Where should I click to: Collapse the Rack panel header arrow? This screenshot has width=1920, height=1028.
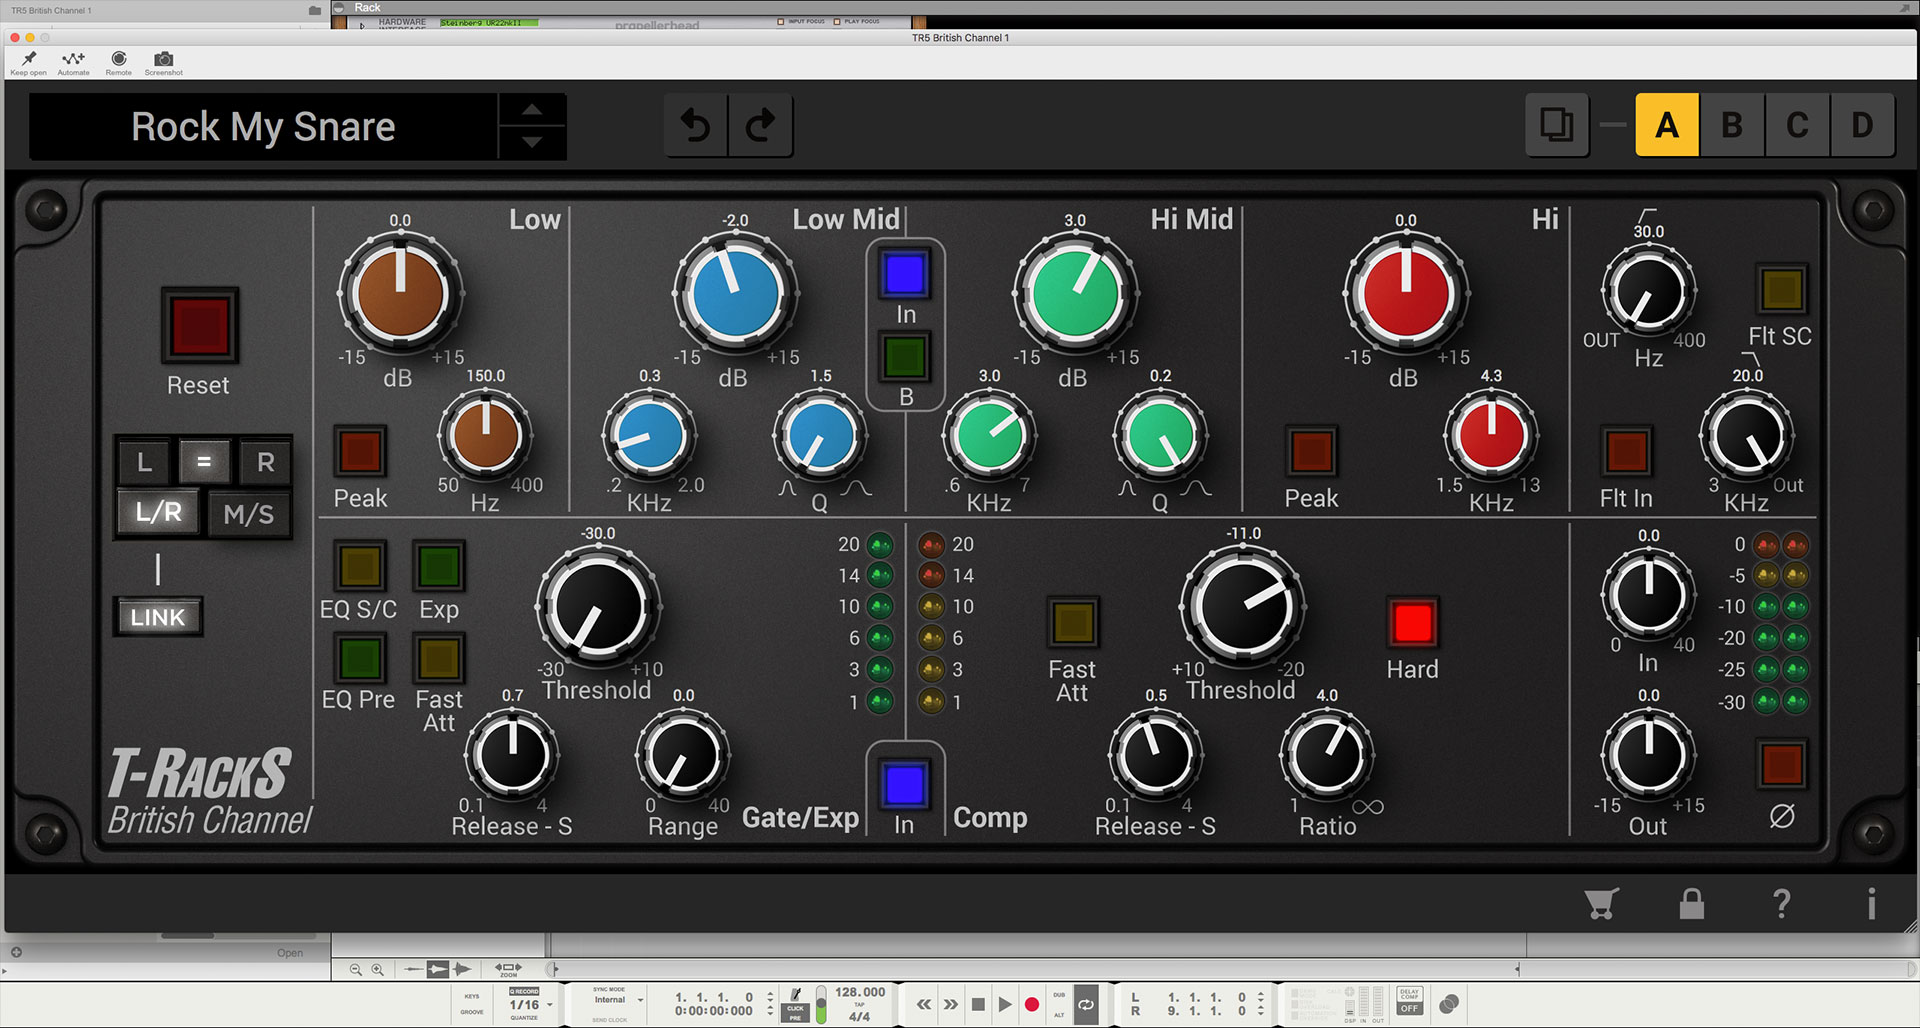(x=340, y=7)
